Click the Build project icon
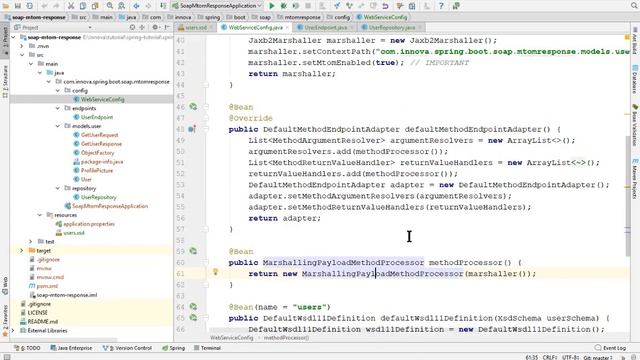 [x=163, y=6]
